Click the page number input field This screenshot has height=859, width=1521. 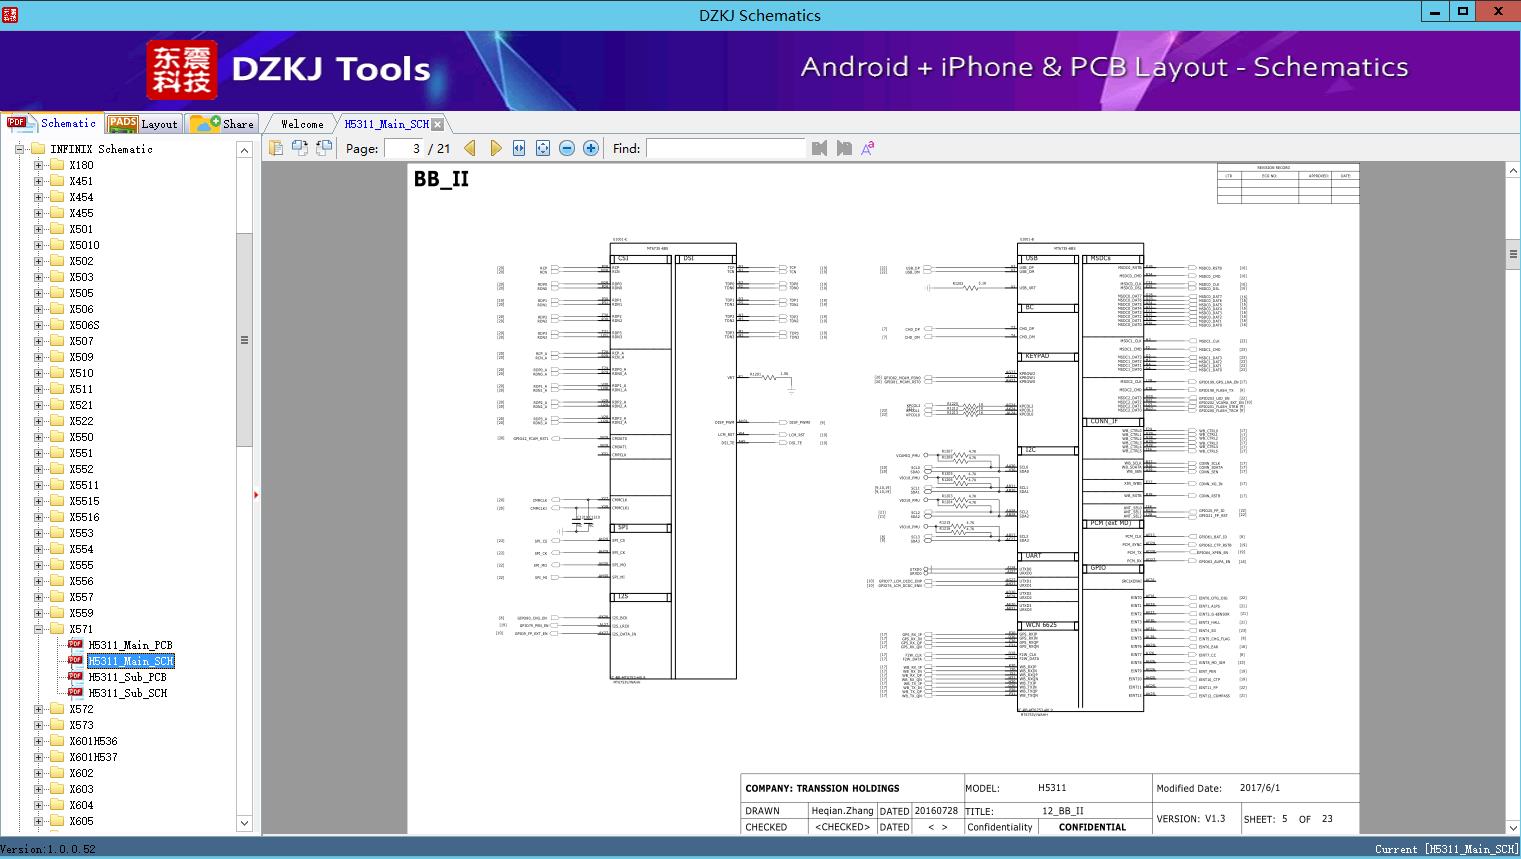[x=403, y=148]
